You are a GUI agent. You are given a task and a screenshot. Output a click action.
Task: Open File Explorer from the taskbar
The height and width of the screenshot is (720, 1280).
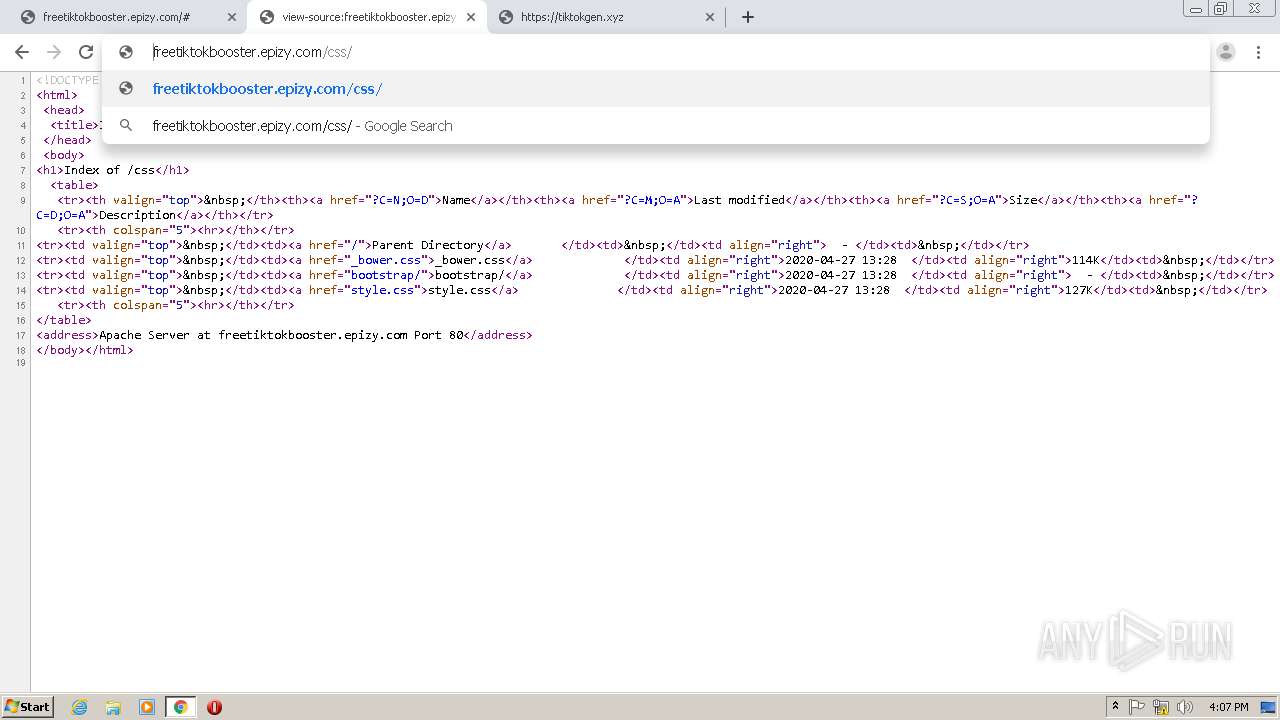click(113, 707)
